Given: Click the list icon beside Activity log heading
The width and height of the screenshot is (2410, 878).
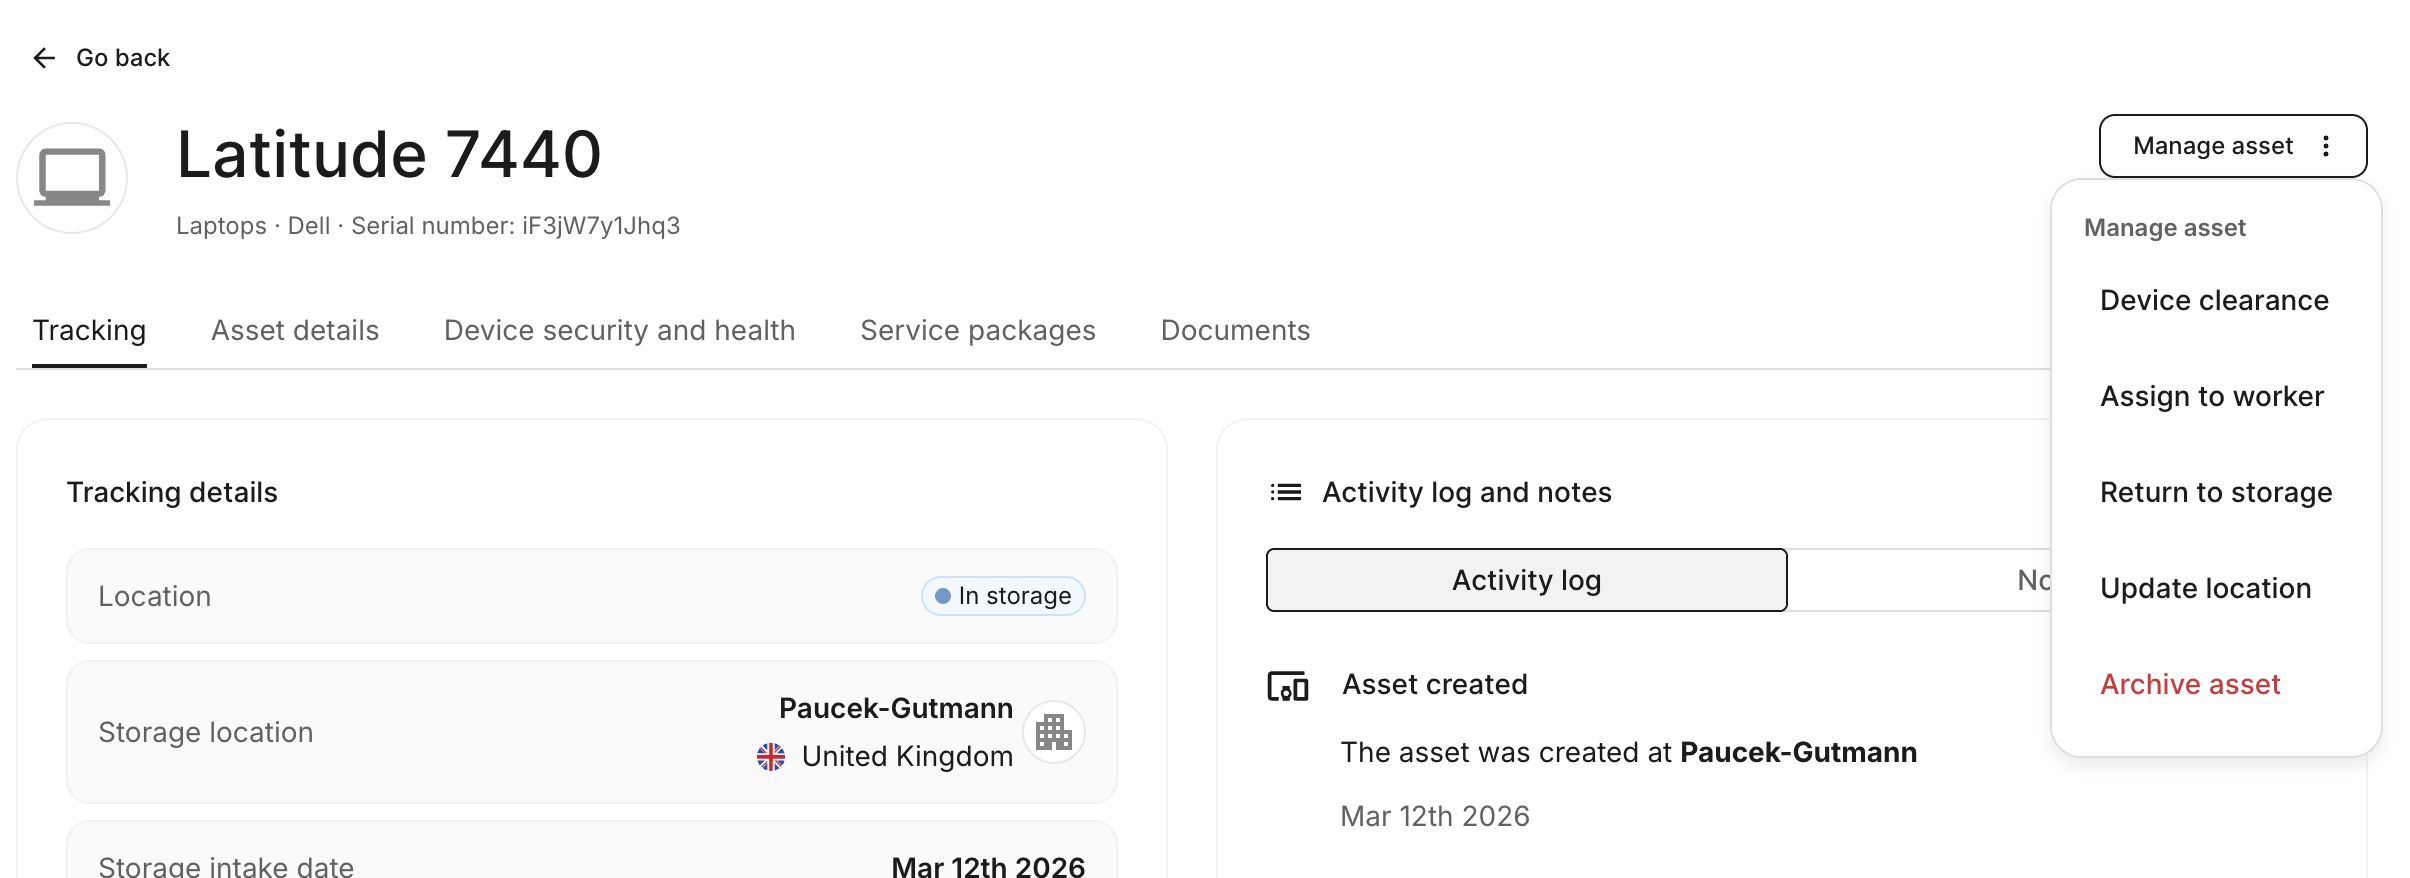Looking at the screenshot, I should point(1286,492).
